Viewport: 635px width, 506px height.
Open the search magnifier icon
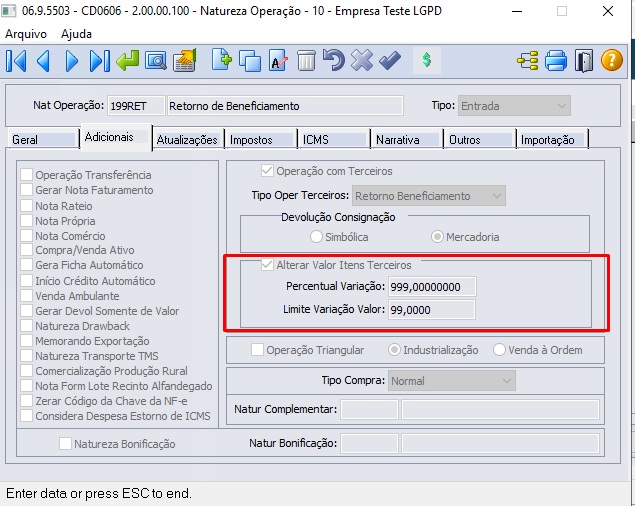click(156, 61)
